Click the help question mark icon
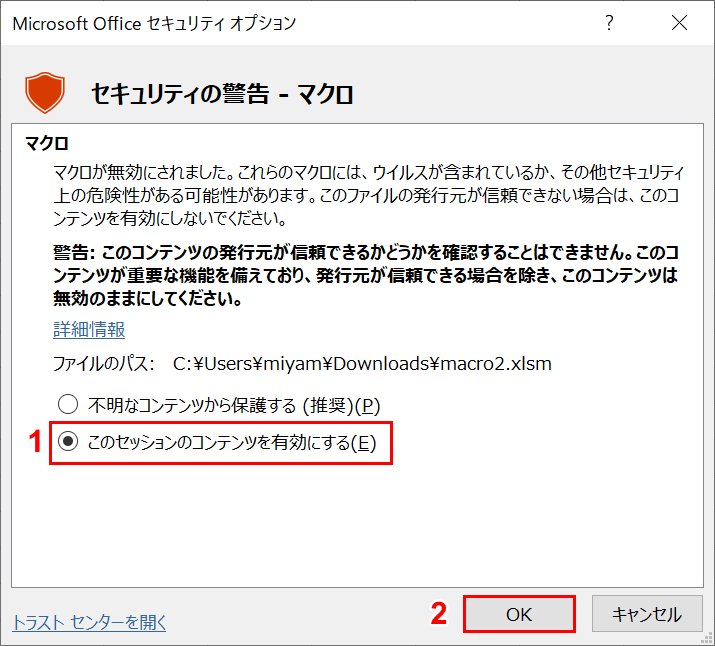 (x=609, y=22)
